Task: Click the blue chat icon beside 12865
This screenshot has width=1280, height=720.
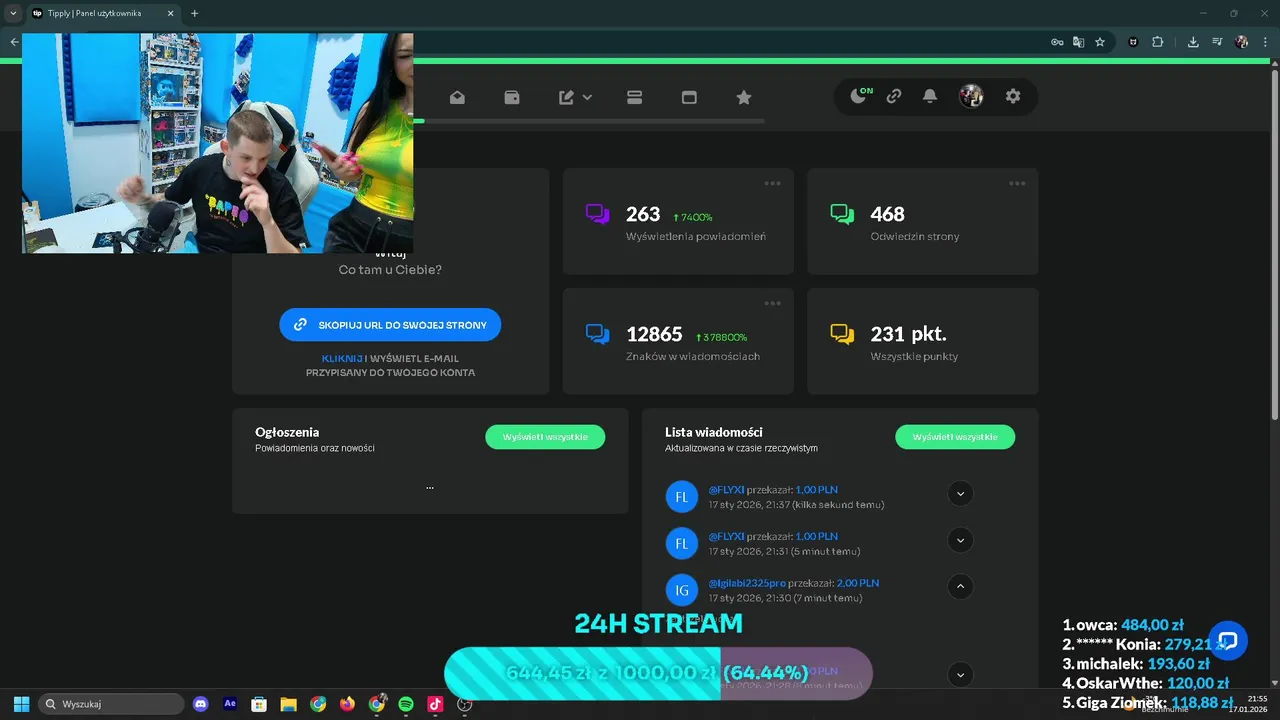Action: coord(598,334)
